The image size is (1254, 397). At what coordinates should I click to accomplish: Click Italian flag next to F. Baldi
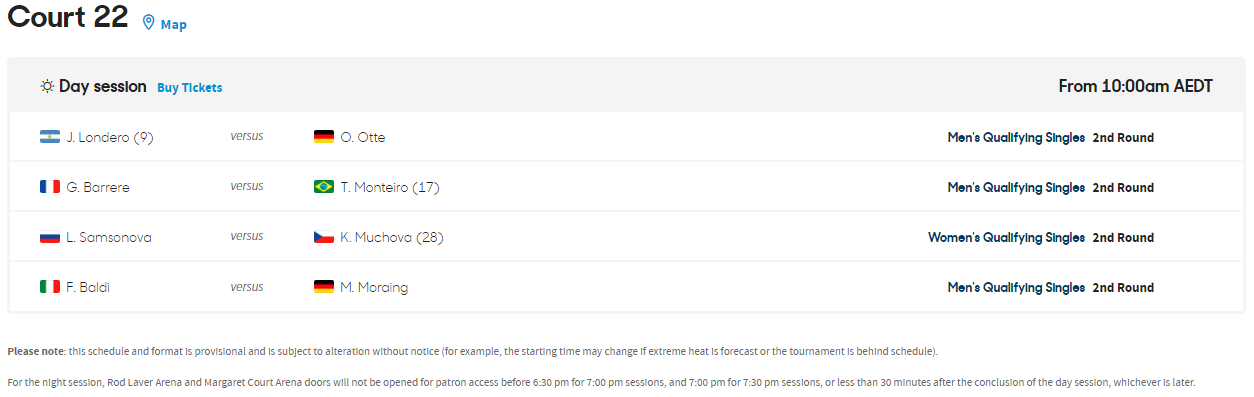(50, 287)
